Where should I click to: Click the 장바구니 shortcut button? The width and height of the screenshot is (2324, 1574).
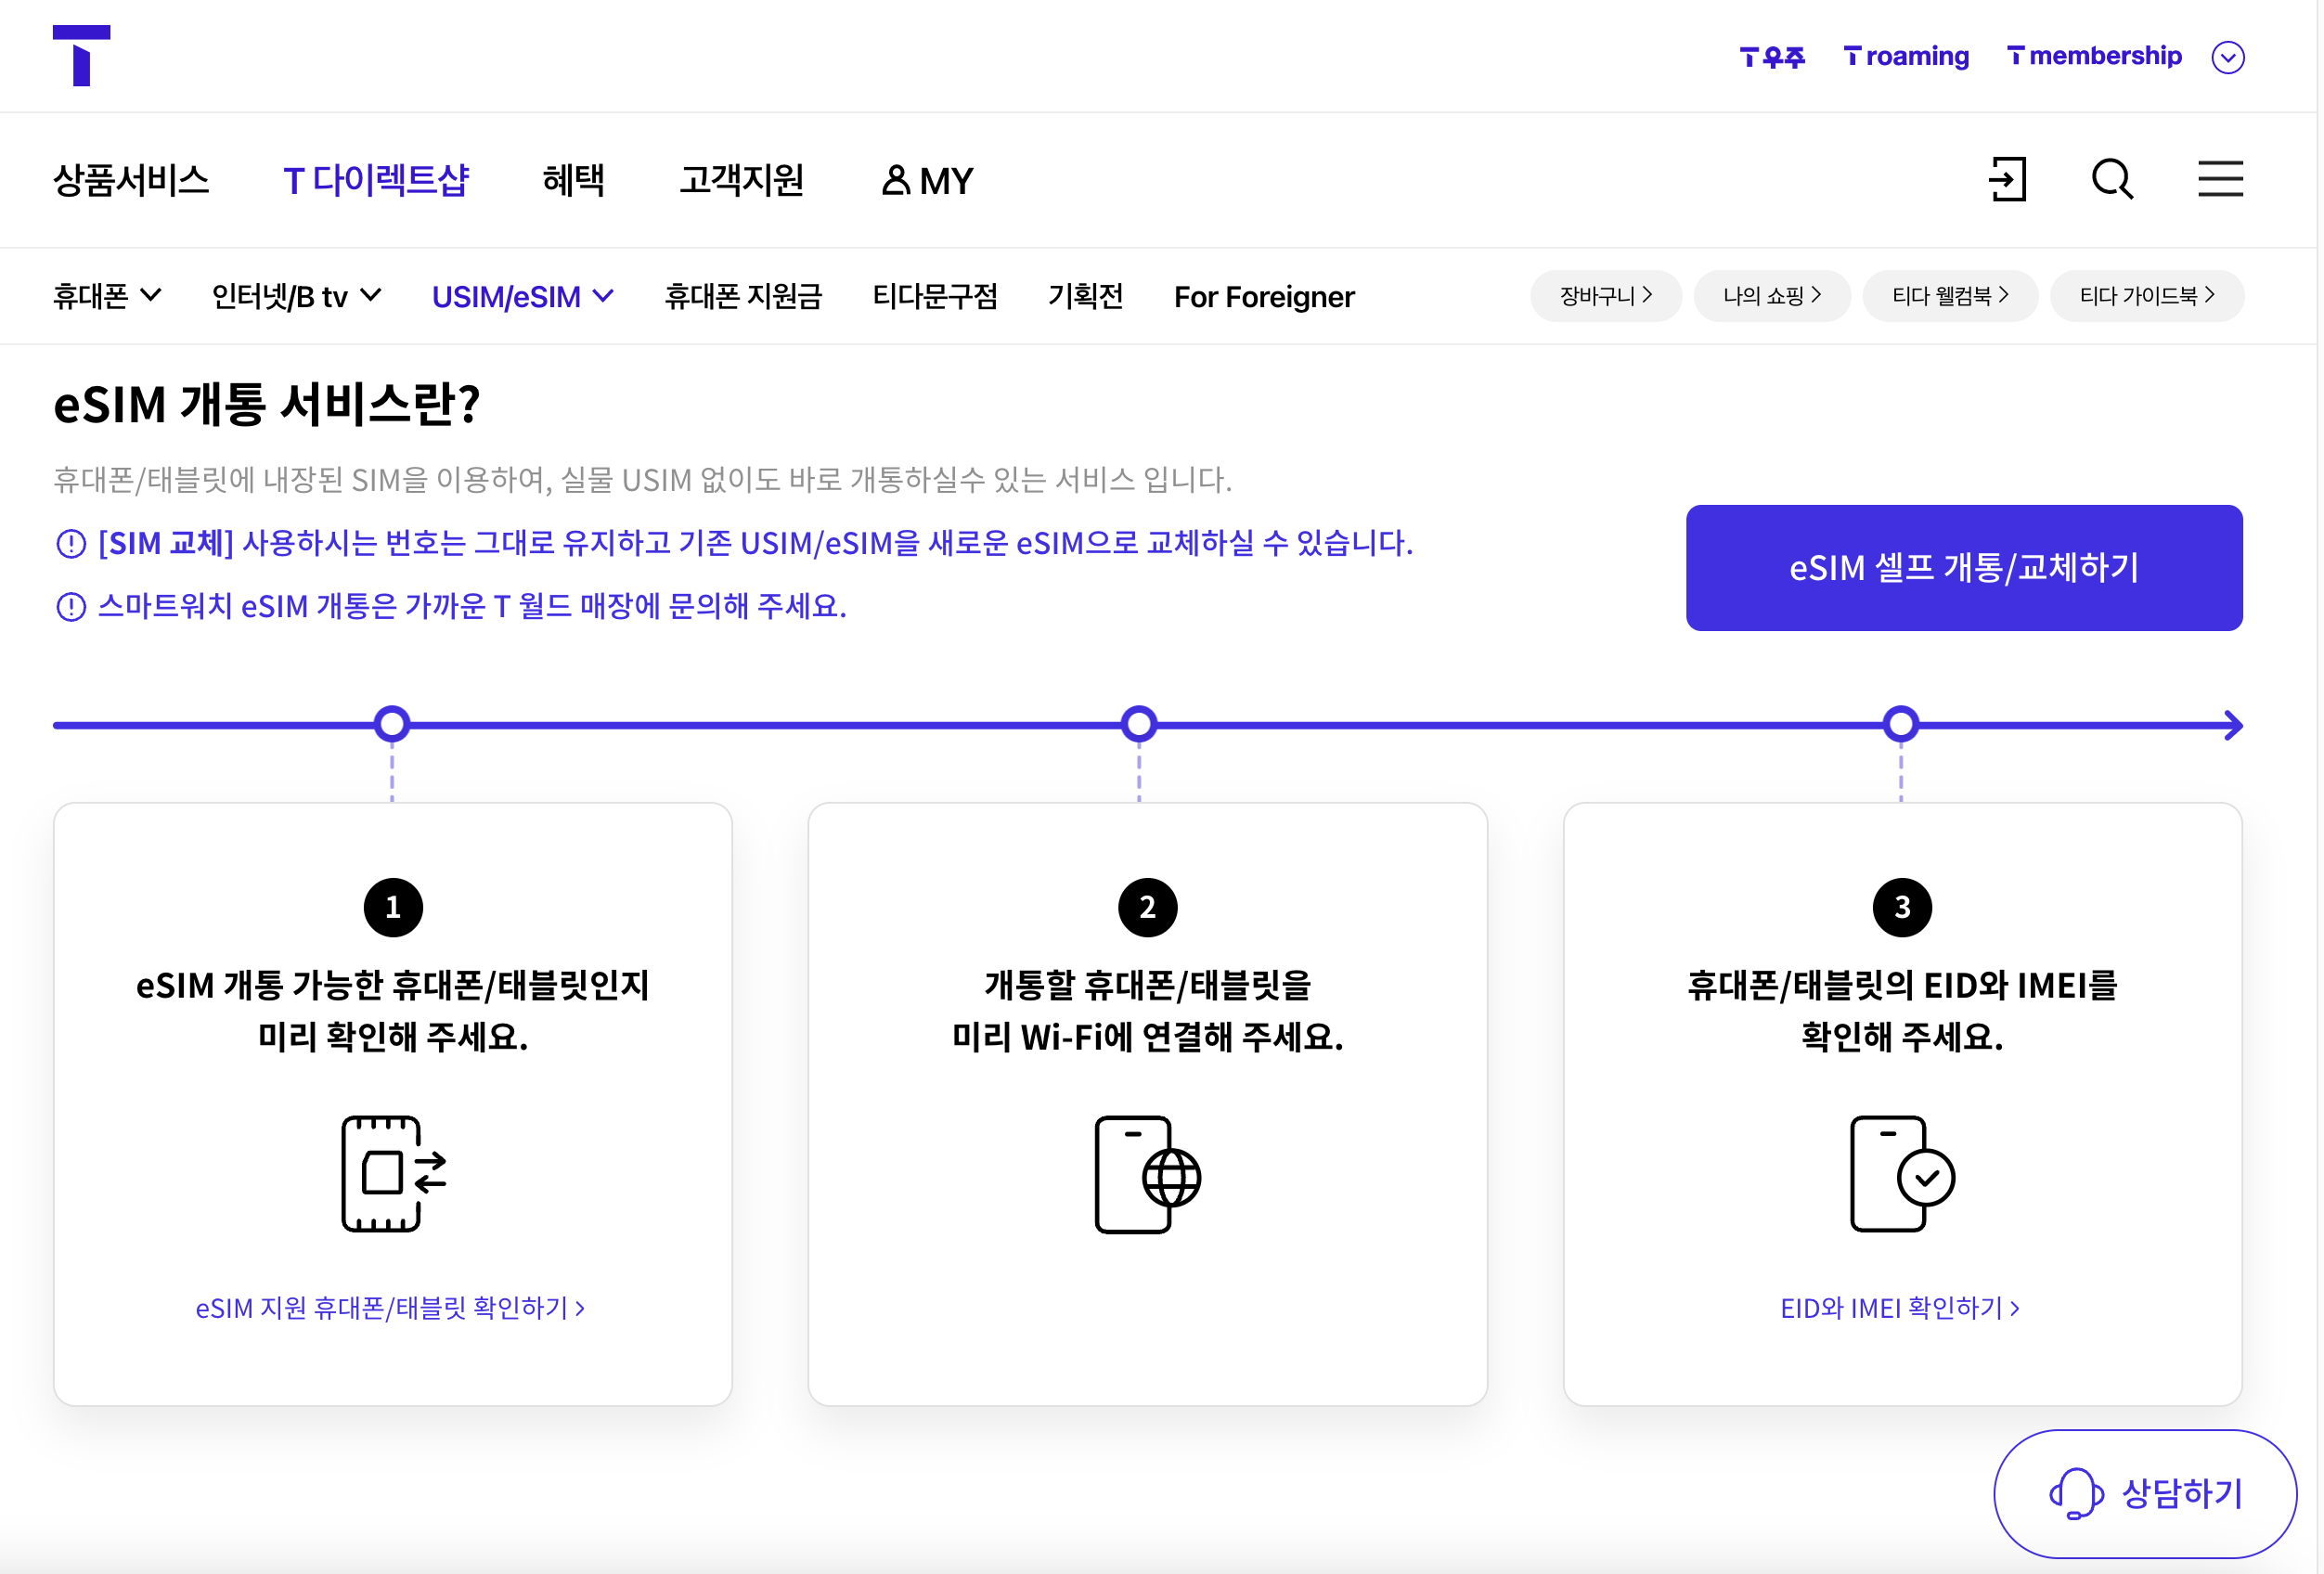1605,296
